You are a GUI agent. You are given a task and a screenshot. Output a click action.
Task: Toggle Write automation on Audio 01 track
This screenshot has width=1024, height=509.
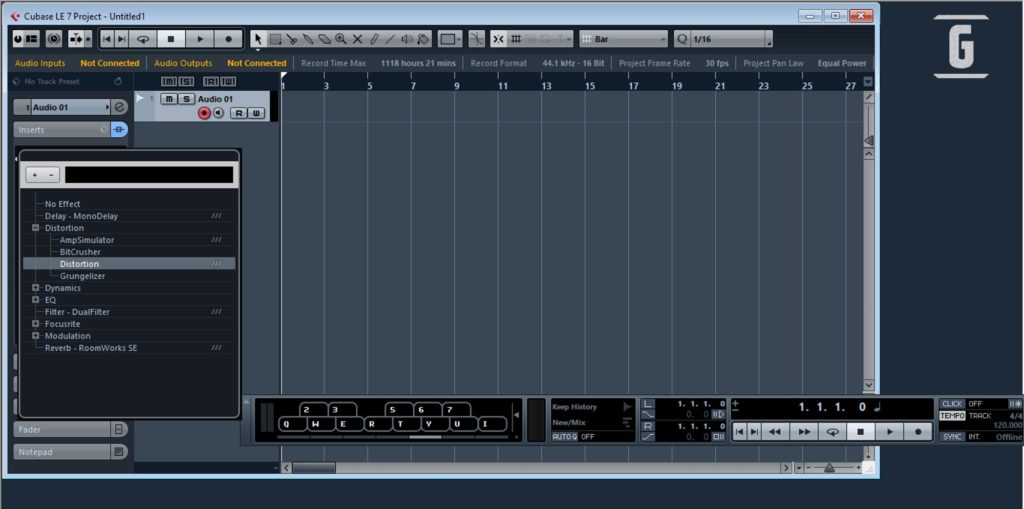point(256,113)
